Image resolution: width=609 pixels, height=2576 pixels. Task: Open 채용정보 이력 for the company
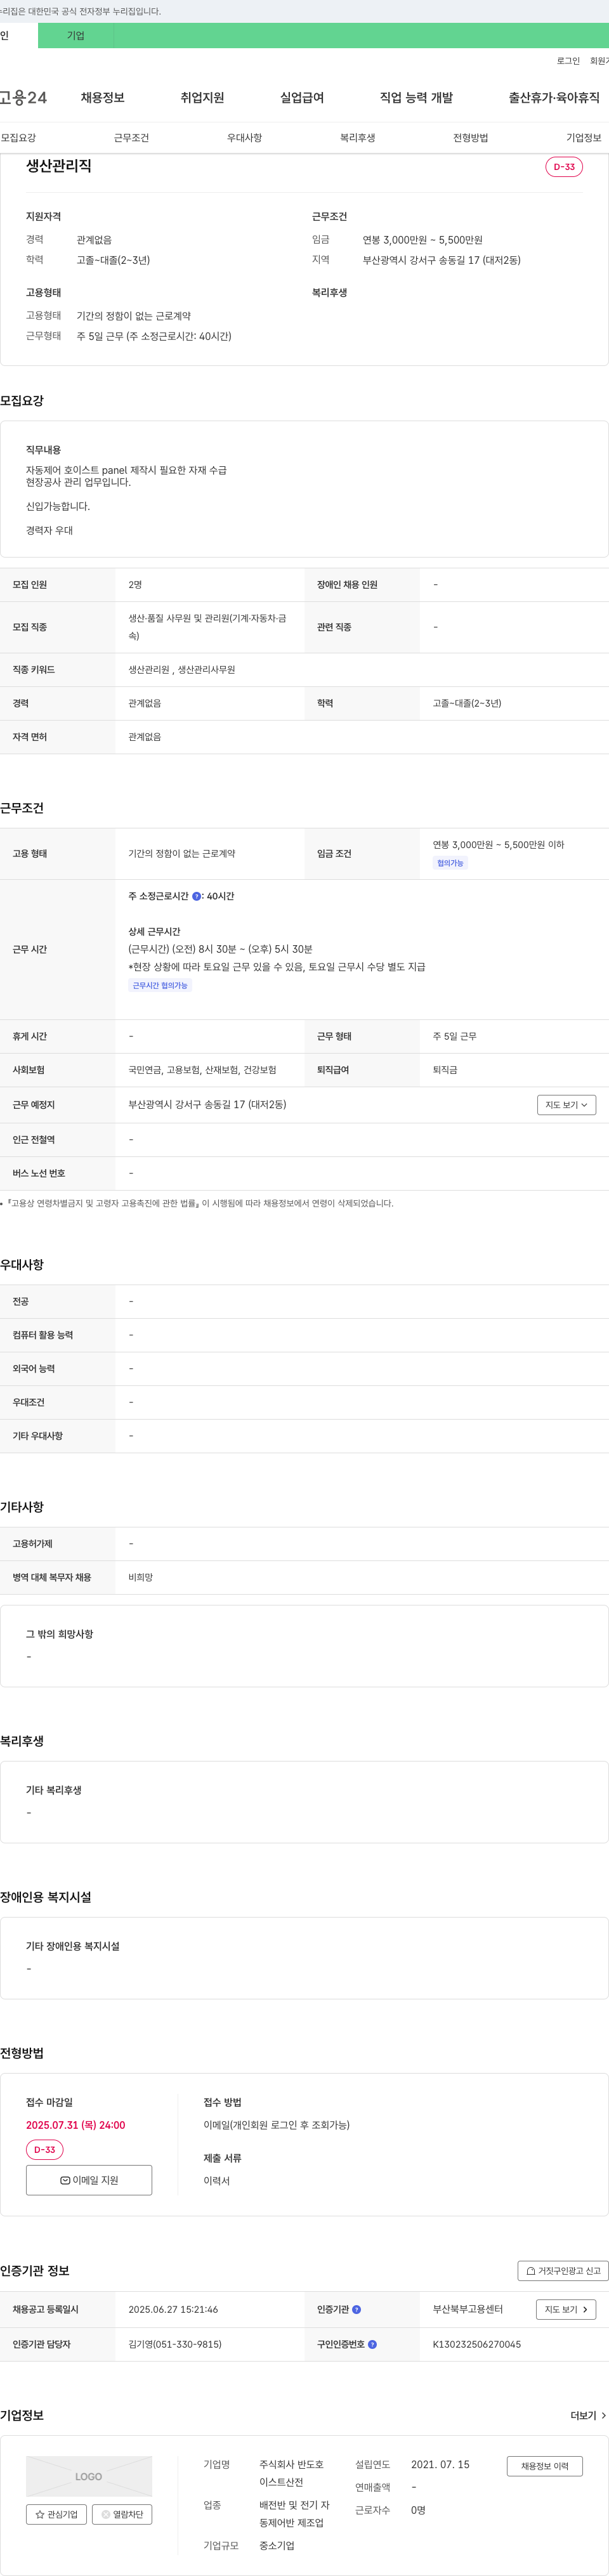(x=544, y=2466)
